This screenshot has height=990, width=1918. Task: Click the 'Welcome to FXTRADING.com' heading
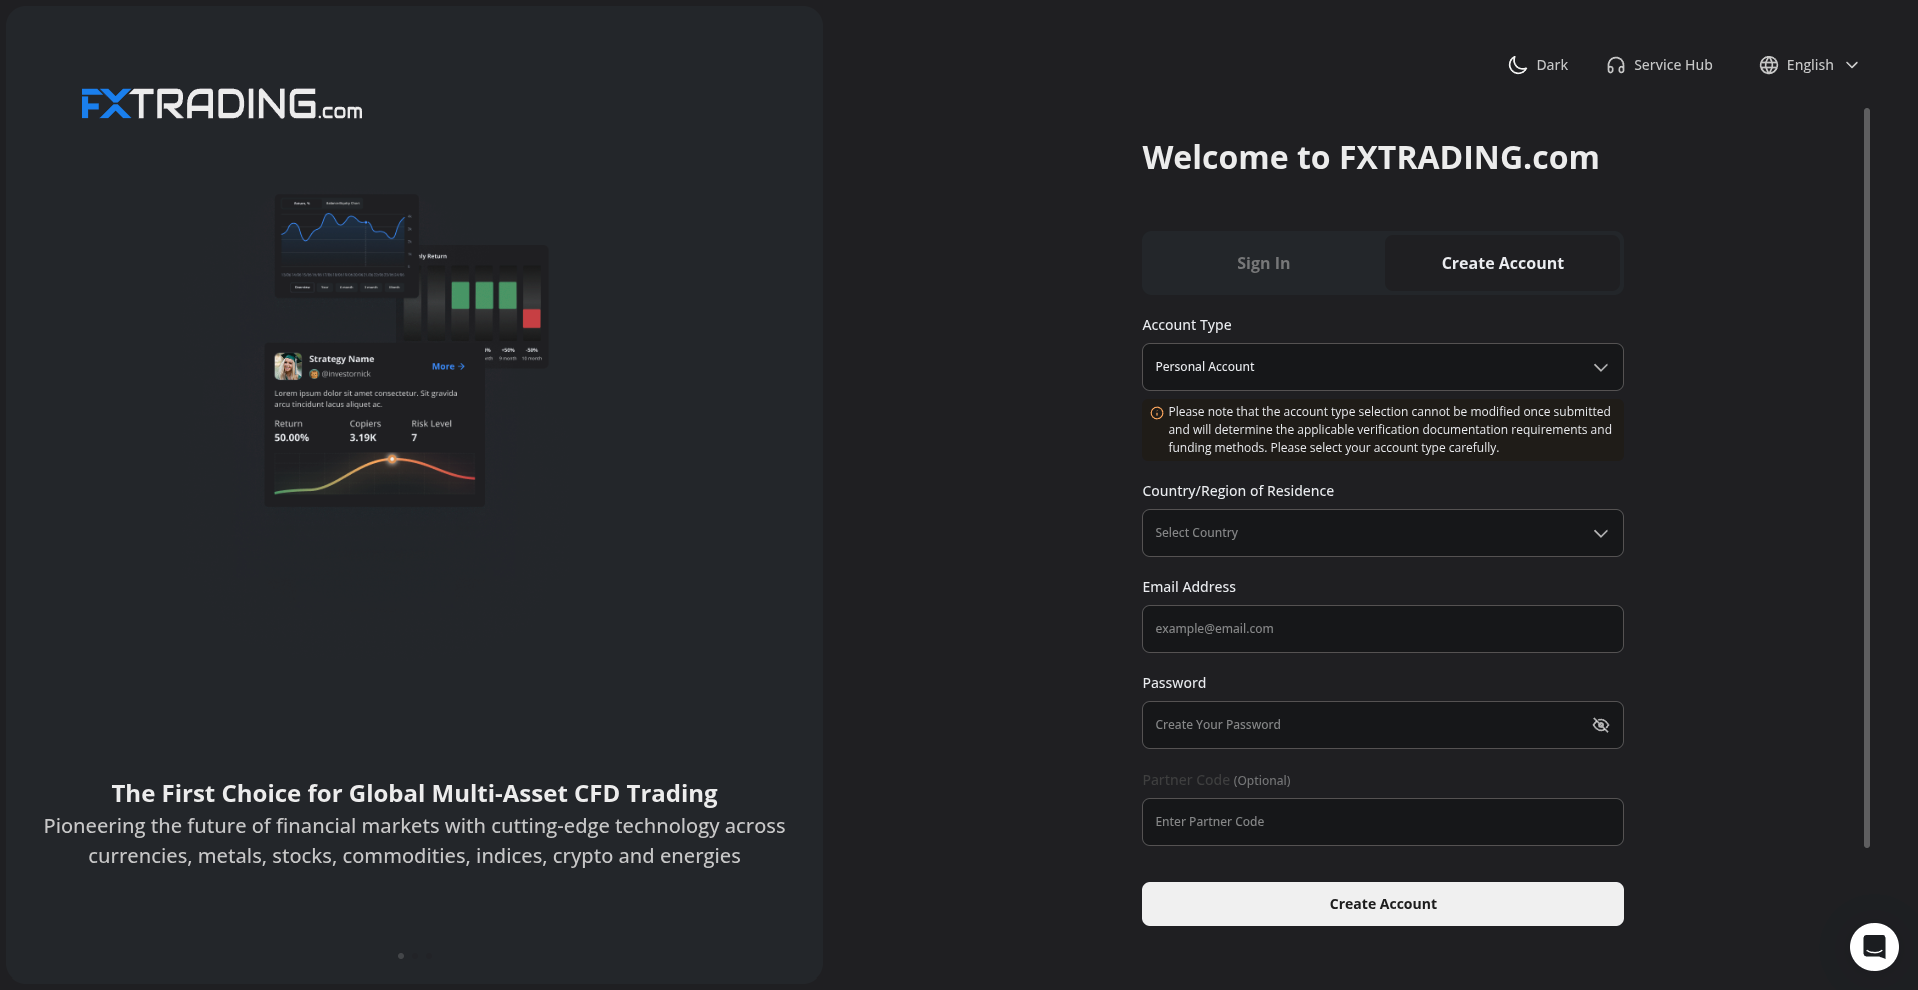tap(1370, 158)
